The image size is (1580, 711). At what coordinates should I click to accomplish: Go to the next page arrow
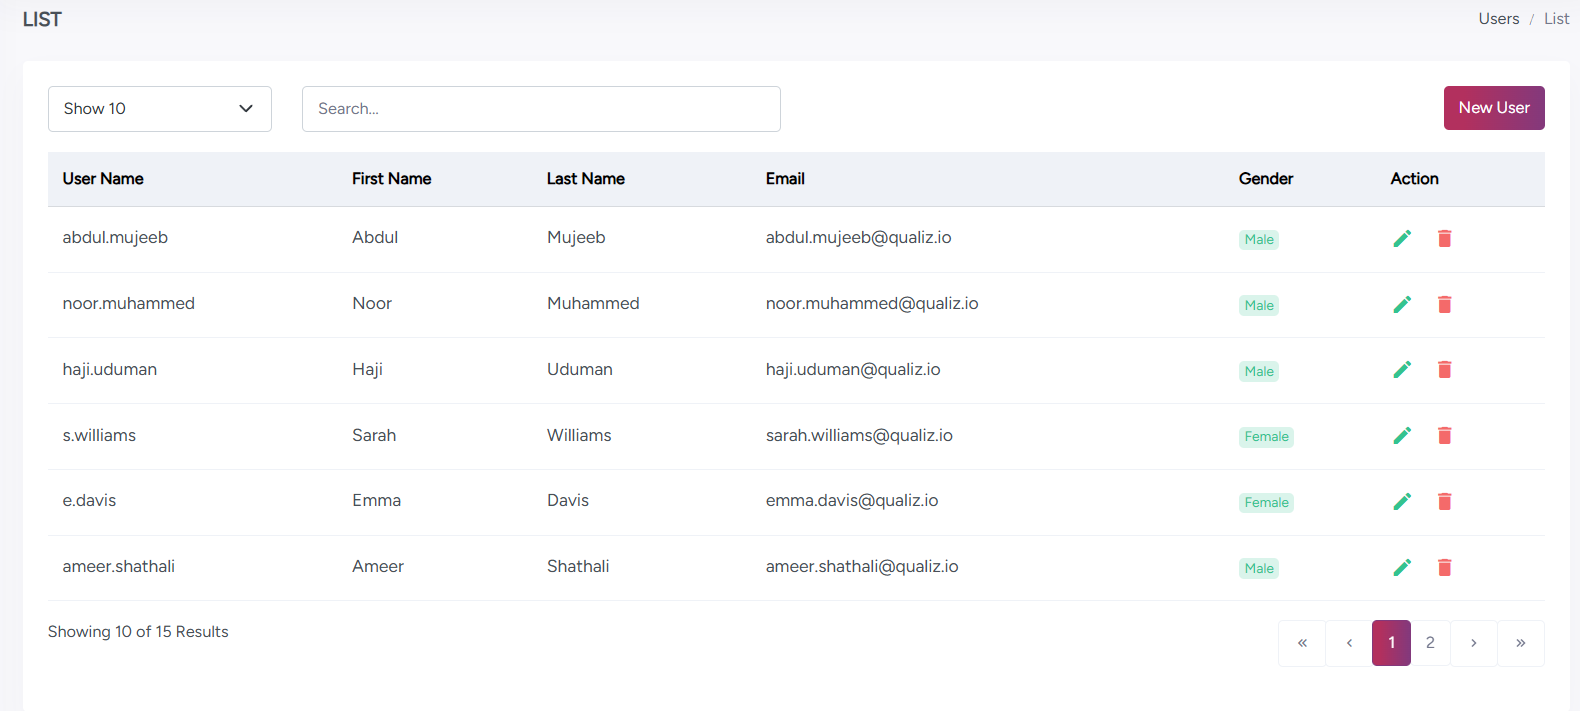coord(1473,643)
